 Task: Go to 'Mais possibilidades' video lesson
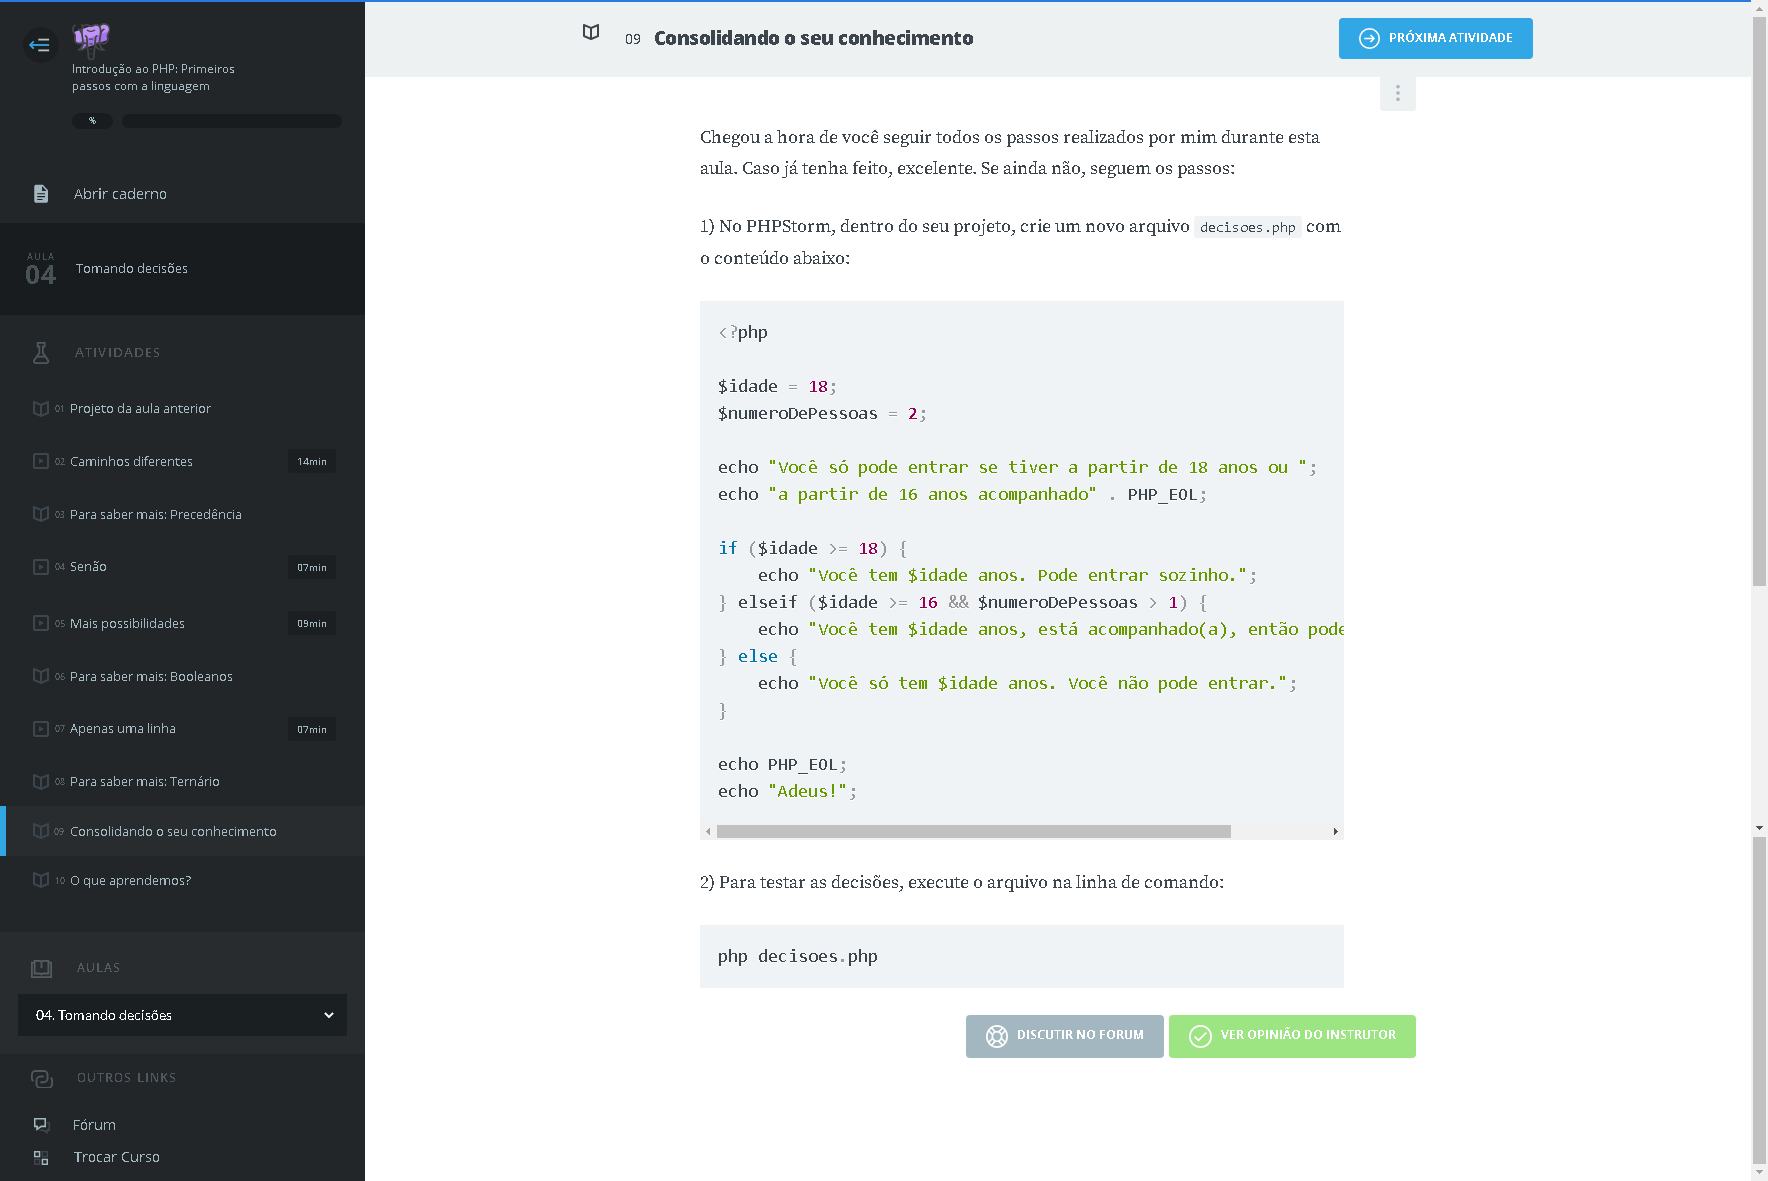click(127, 624)
